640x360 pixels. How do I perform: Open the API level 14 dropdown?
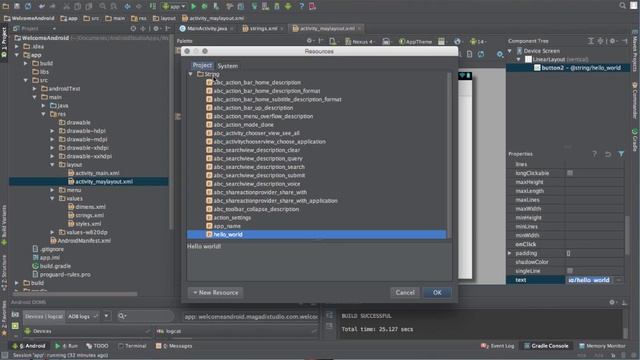tap(478, 41)
